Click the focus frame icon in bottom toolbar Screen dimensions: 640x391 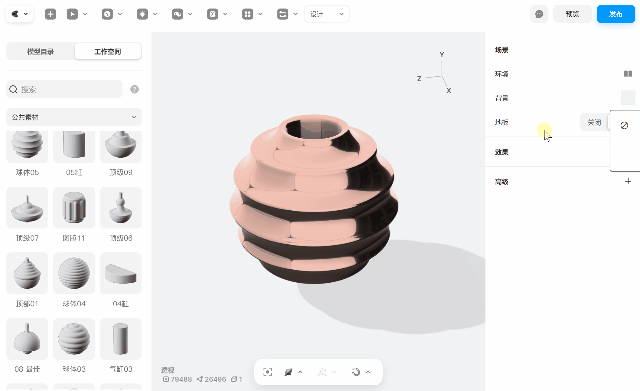point(267,372)
